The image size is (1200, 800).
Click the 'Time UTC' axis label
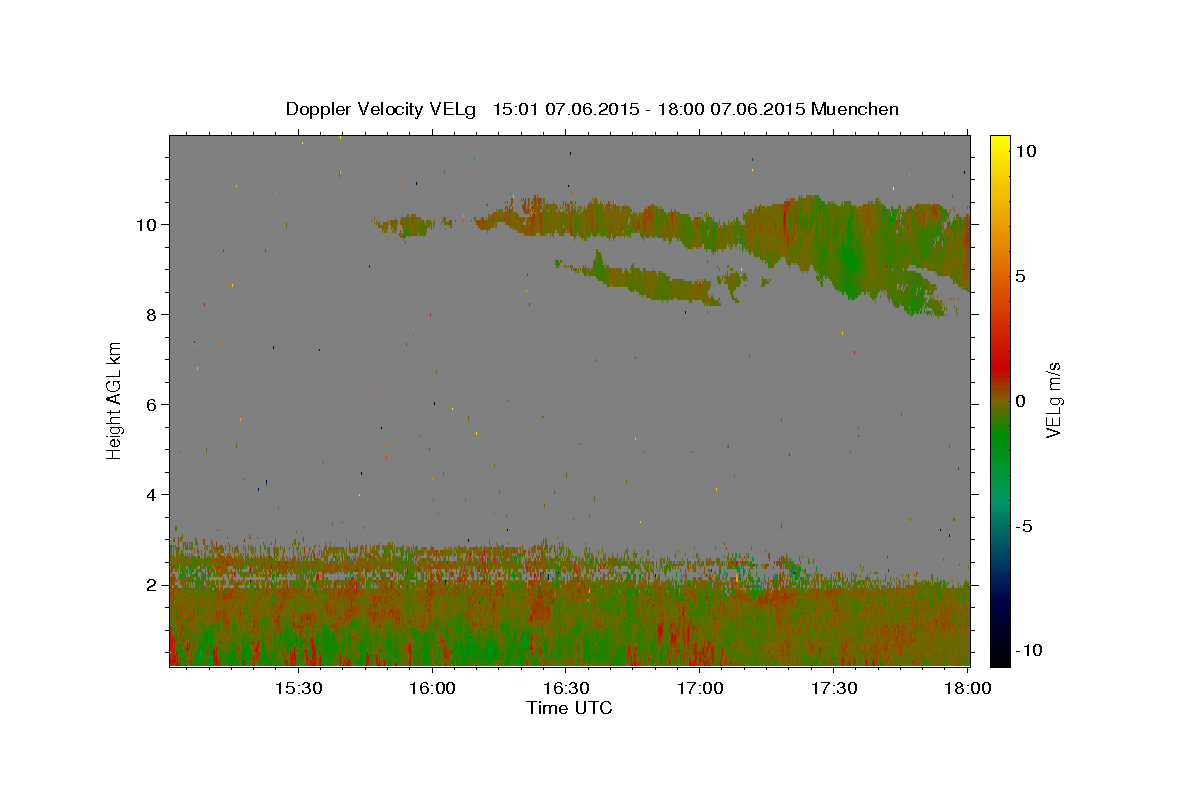coord(569,708)
